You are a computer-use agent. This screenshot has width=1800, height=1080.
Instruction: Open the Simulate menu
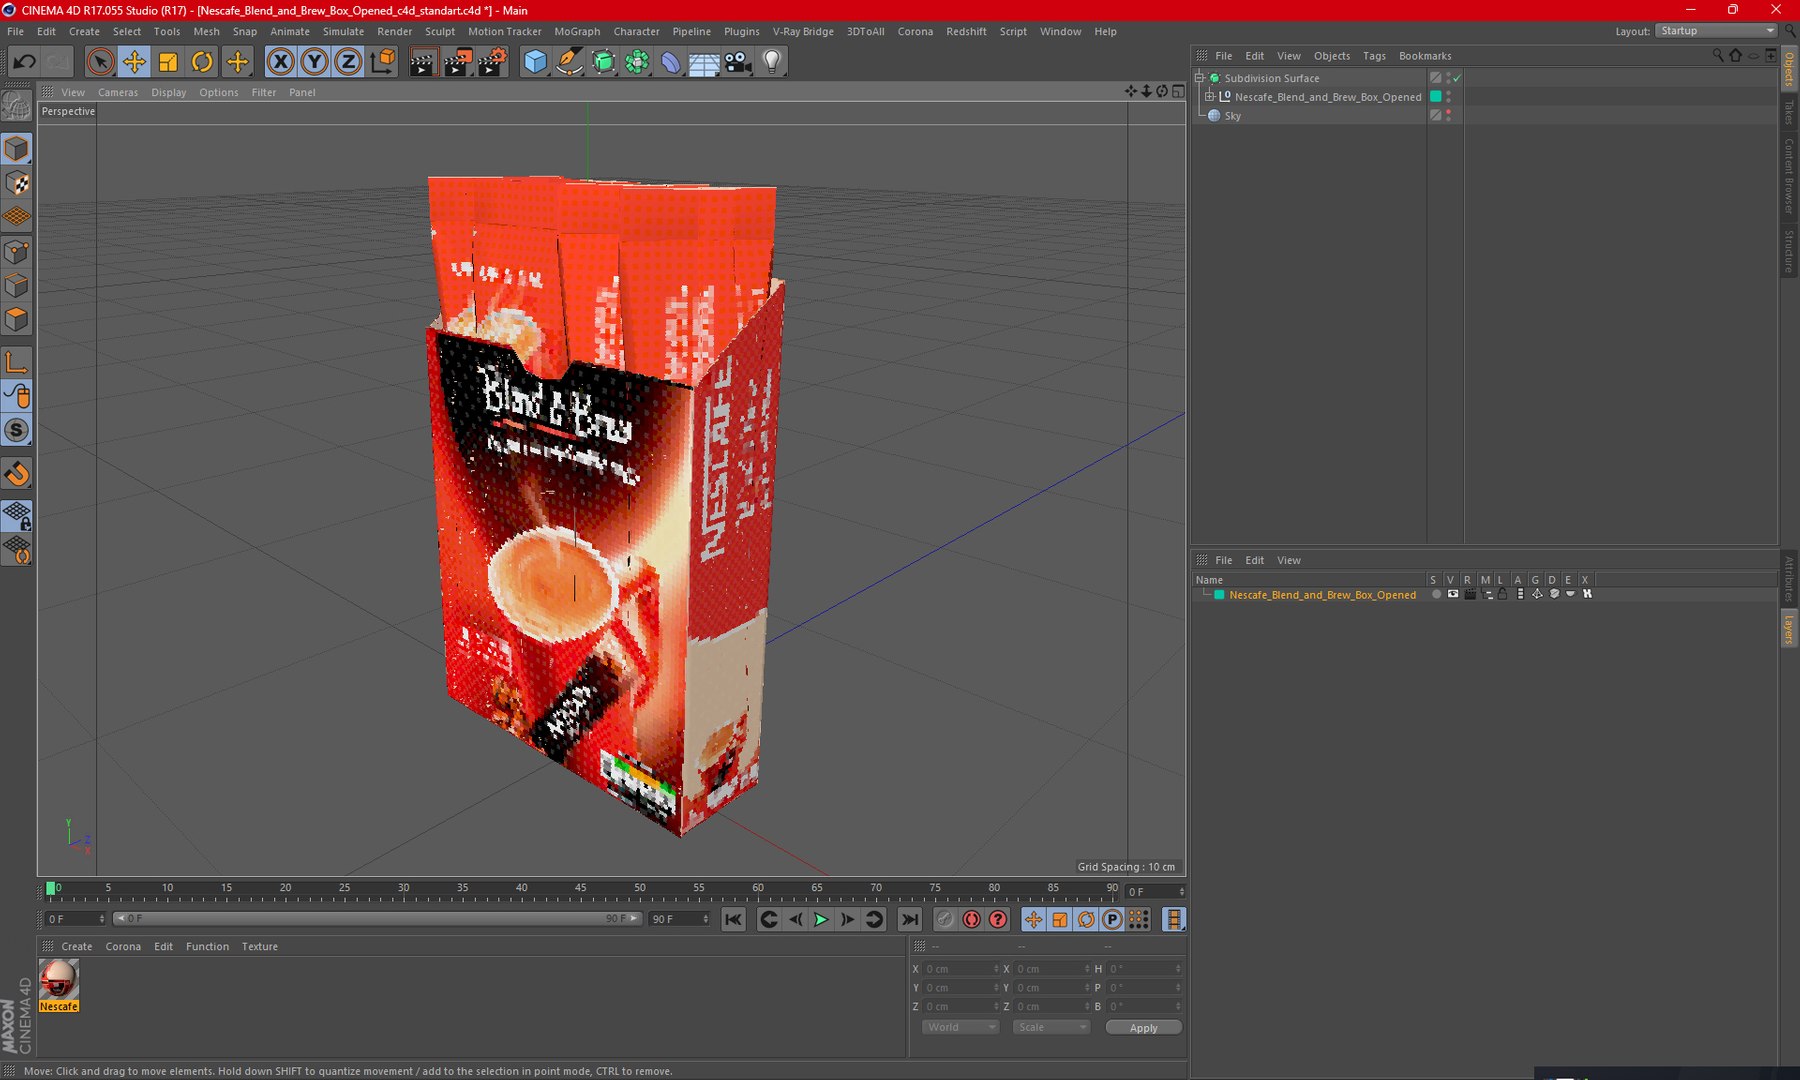(x=343, y=31)
